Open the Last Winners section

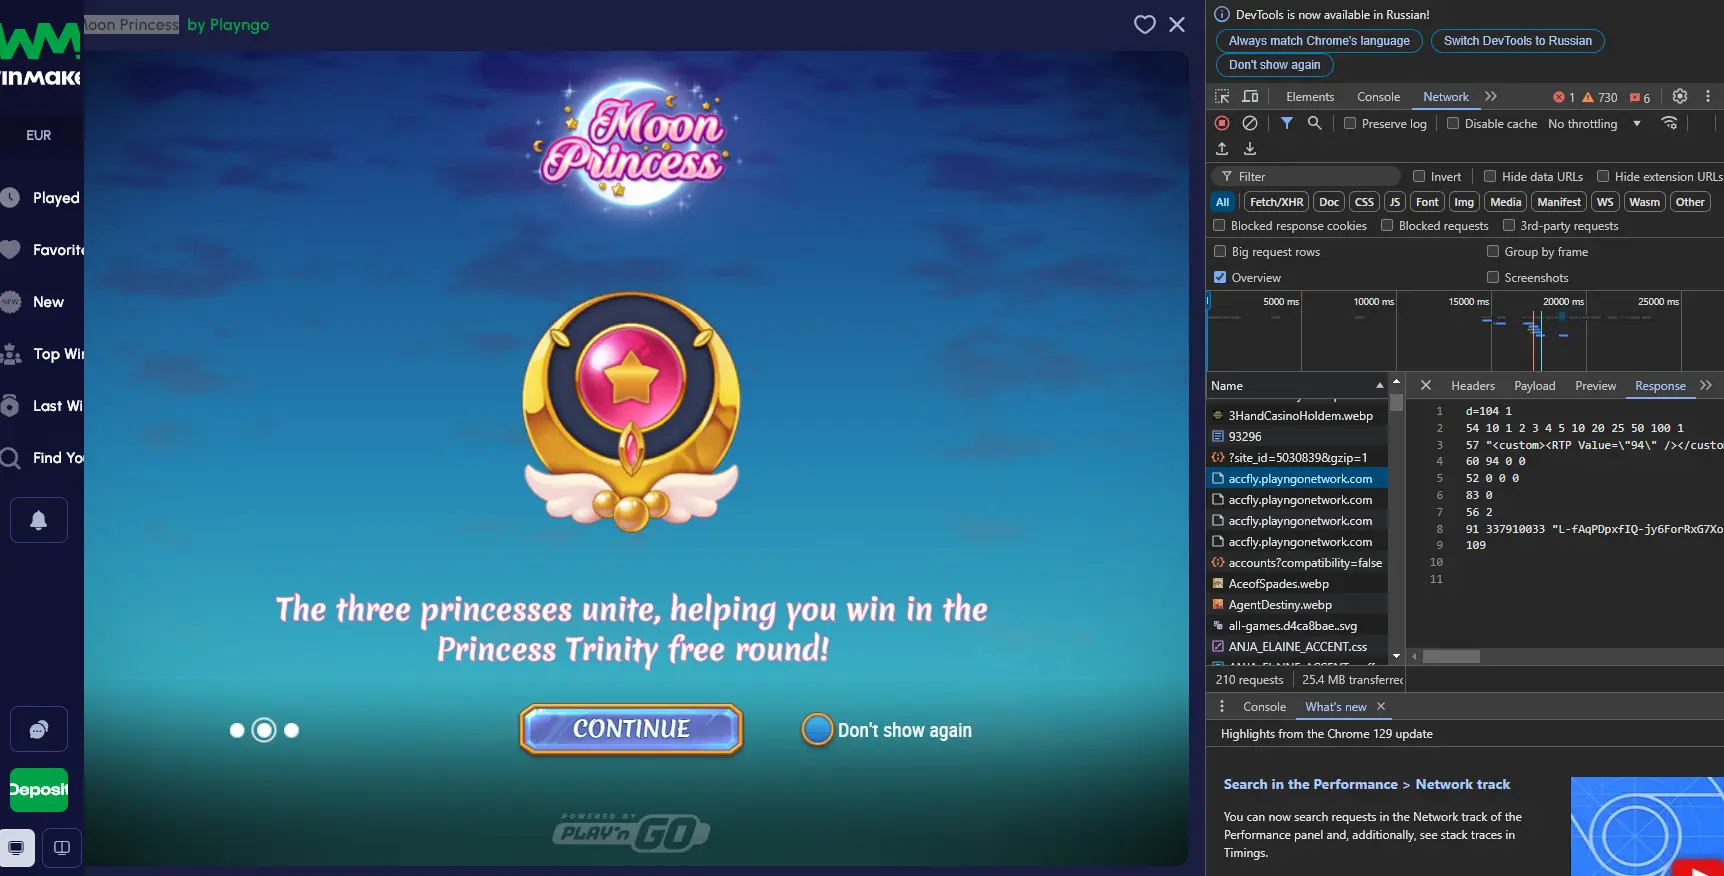pyautogui.click(x=41, y=406)
